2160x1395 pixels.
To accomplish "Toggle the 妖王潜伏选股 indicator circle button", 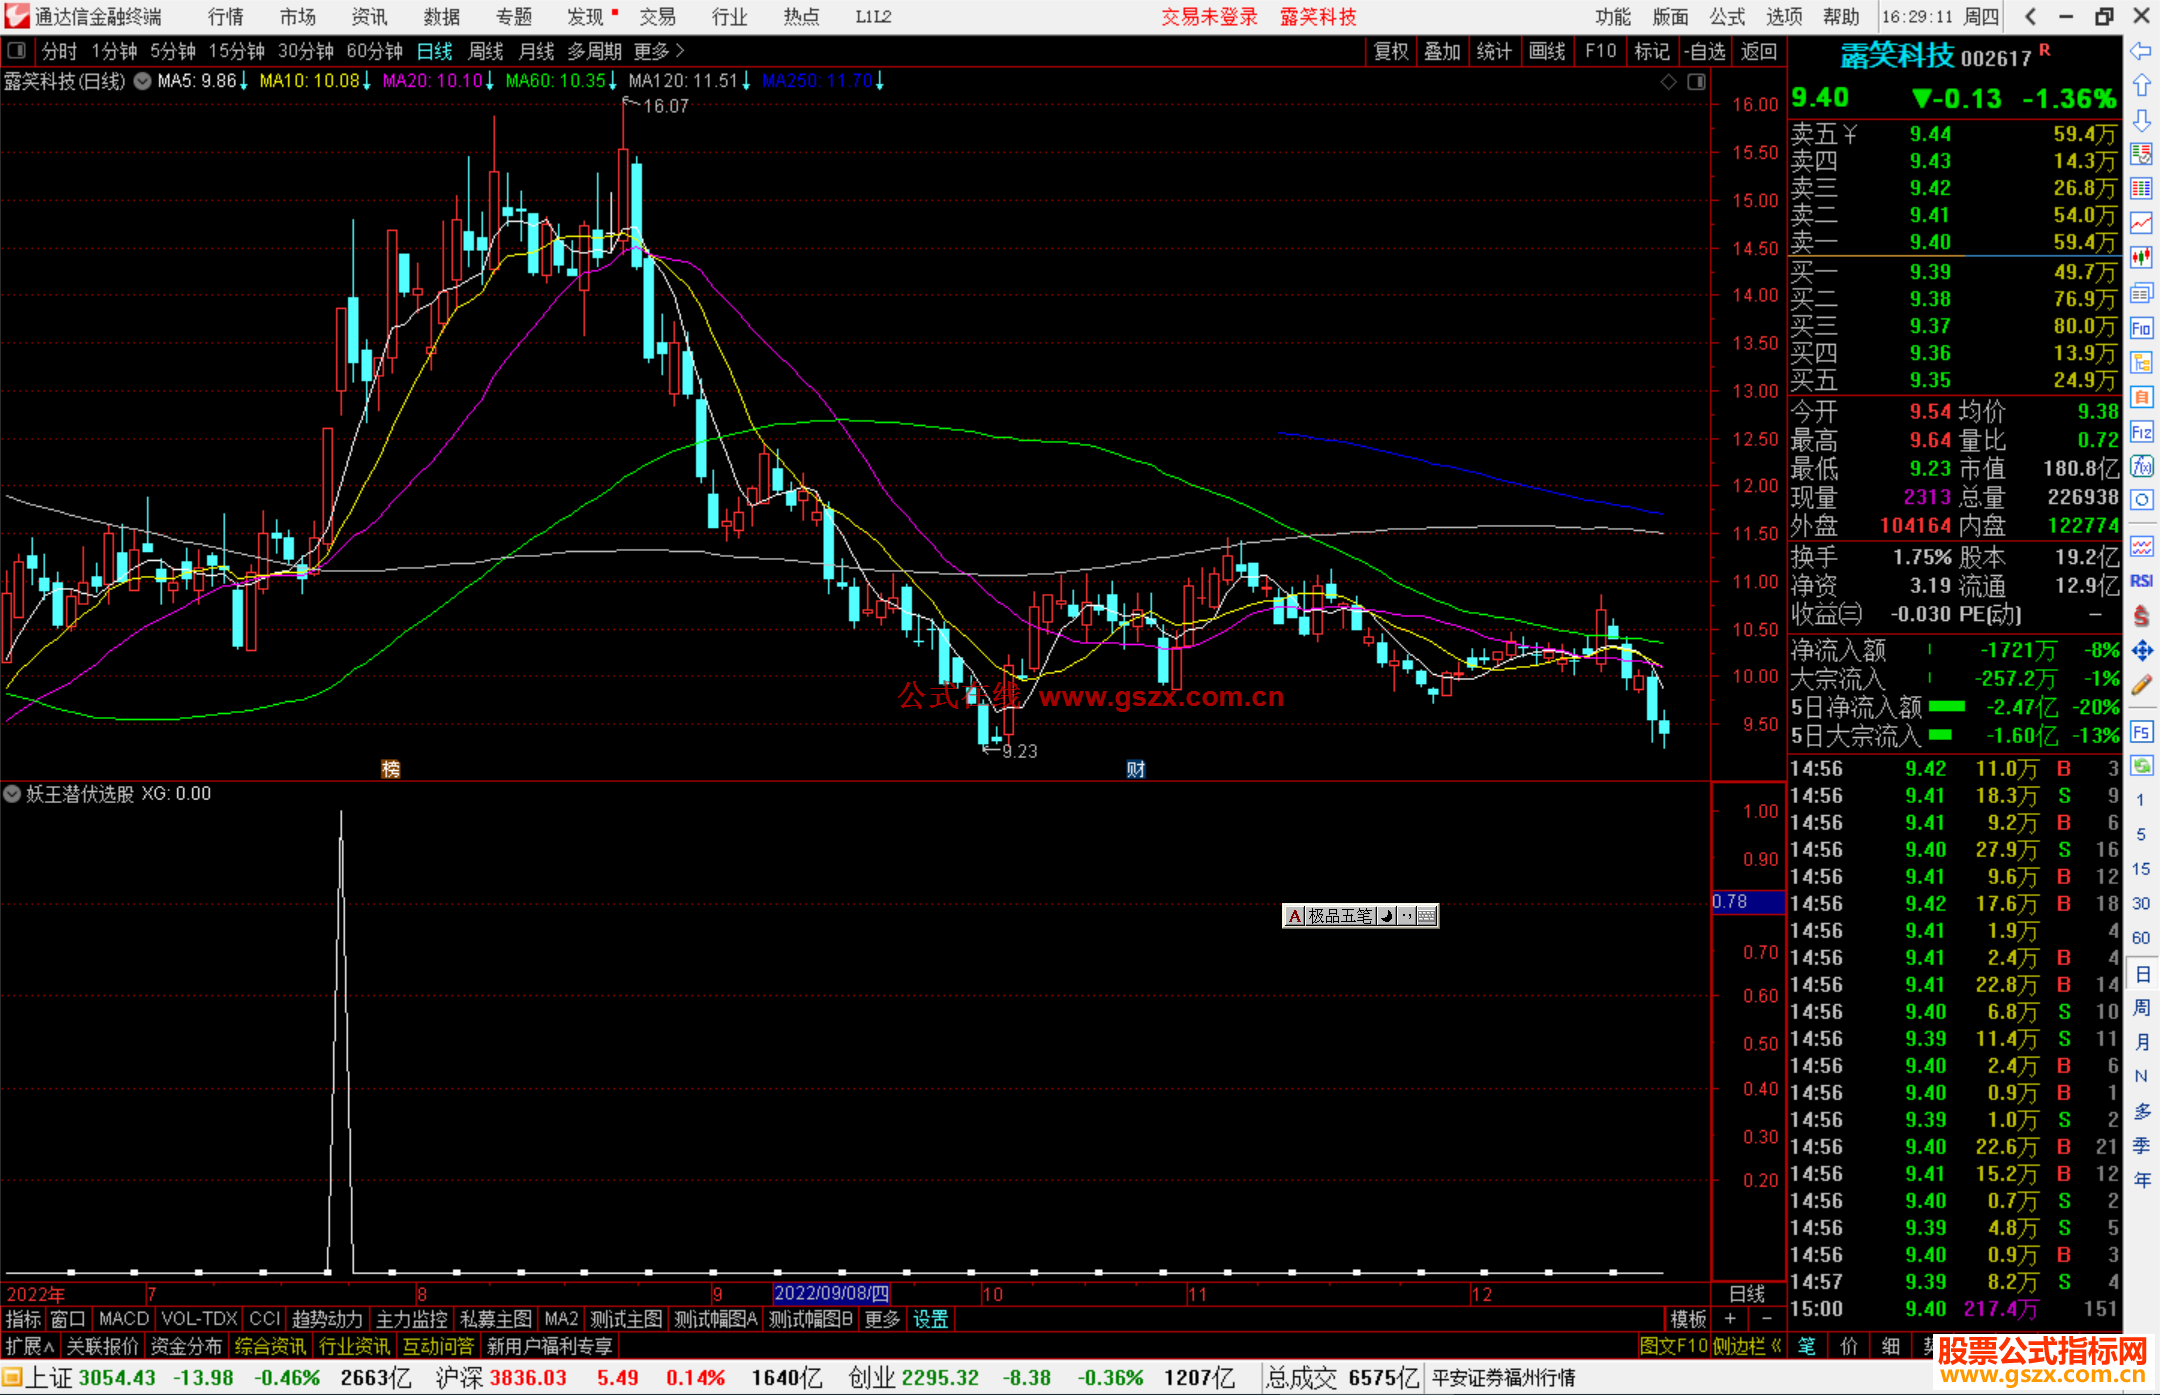I will click(12, 794).
